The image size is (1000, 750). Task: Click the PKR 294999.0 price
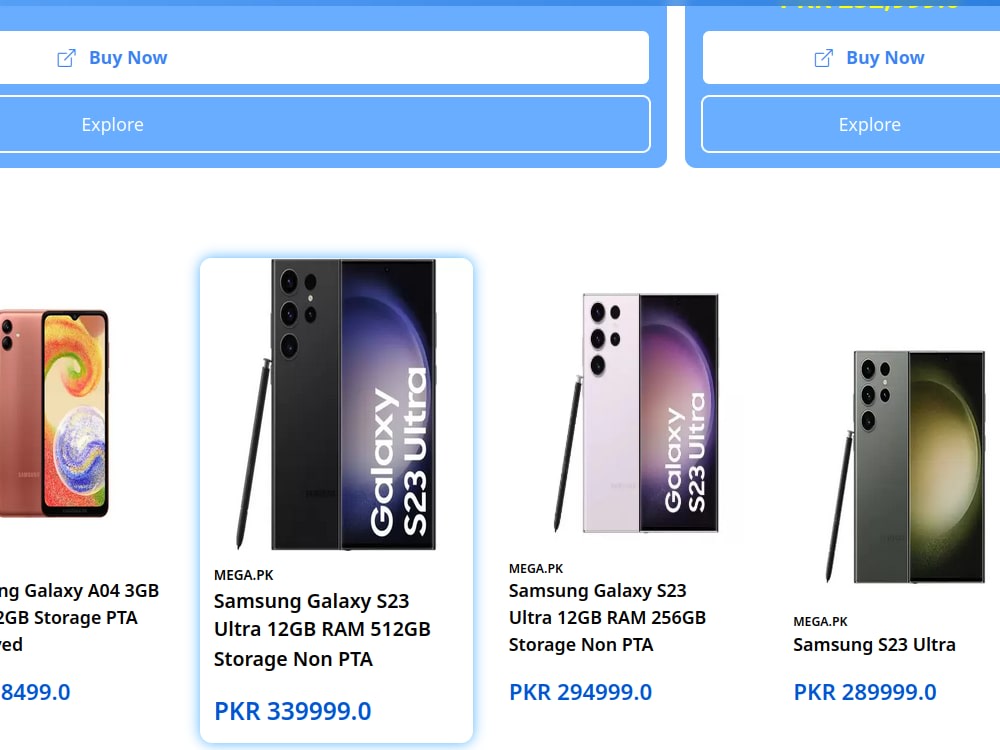(x=580, y=693)
